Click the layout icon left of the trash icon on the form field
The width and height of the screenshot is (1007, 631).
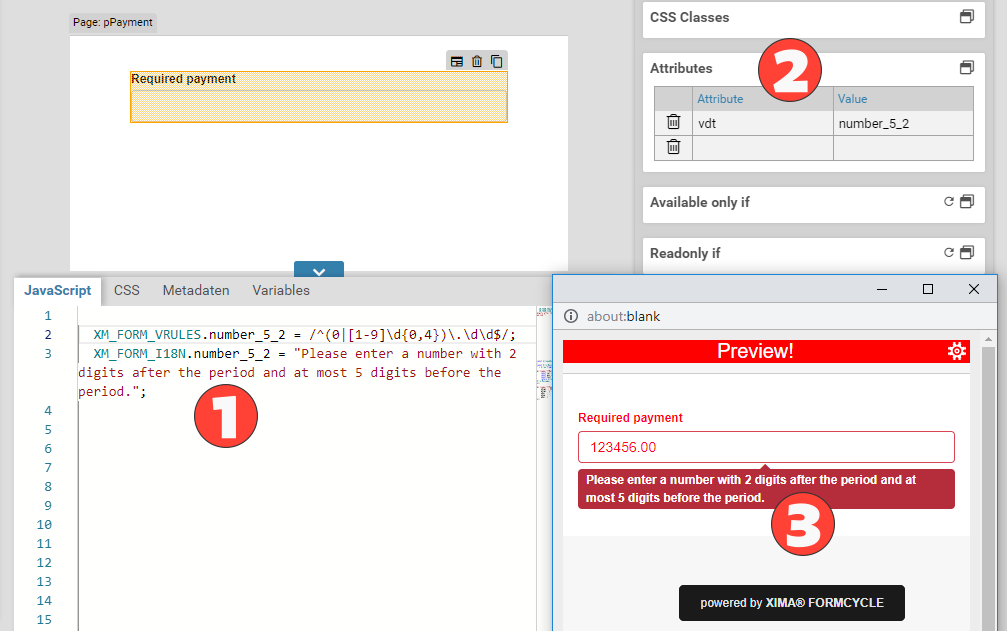coord(457,61)
